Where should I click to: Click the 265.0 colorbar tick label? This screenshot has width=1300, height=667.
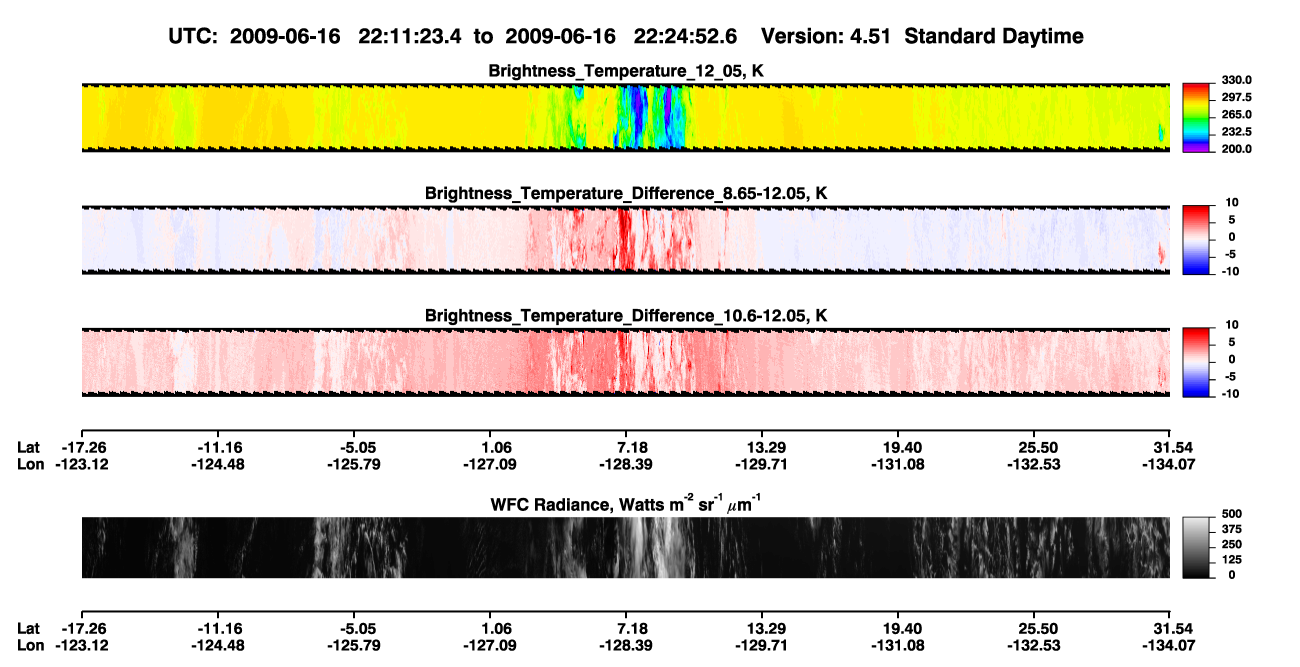coord(1236,114)
